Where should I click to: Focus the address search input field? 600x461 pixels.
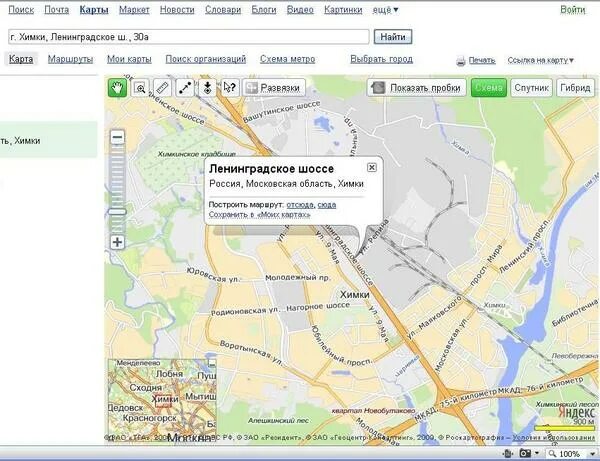pos(189,37)
